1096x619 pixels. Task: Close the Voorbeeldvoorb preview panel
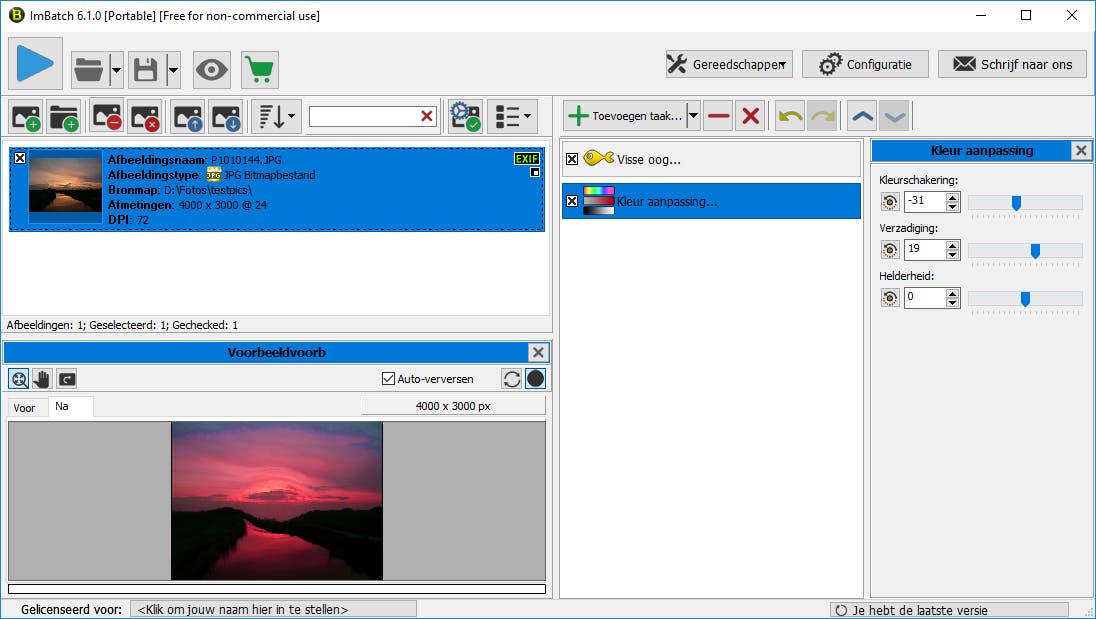tap(538, 352)
